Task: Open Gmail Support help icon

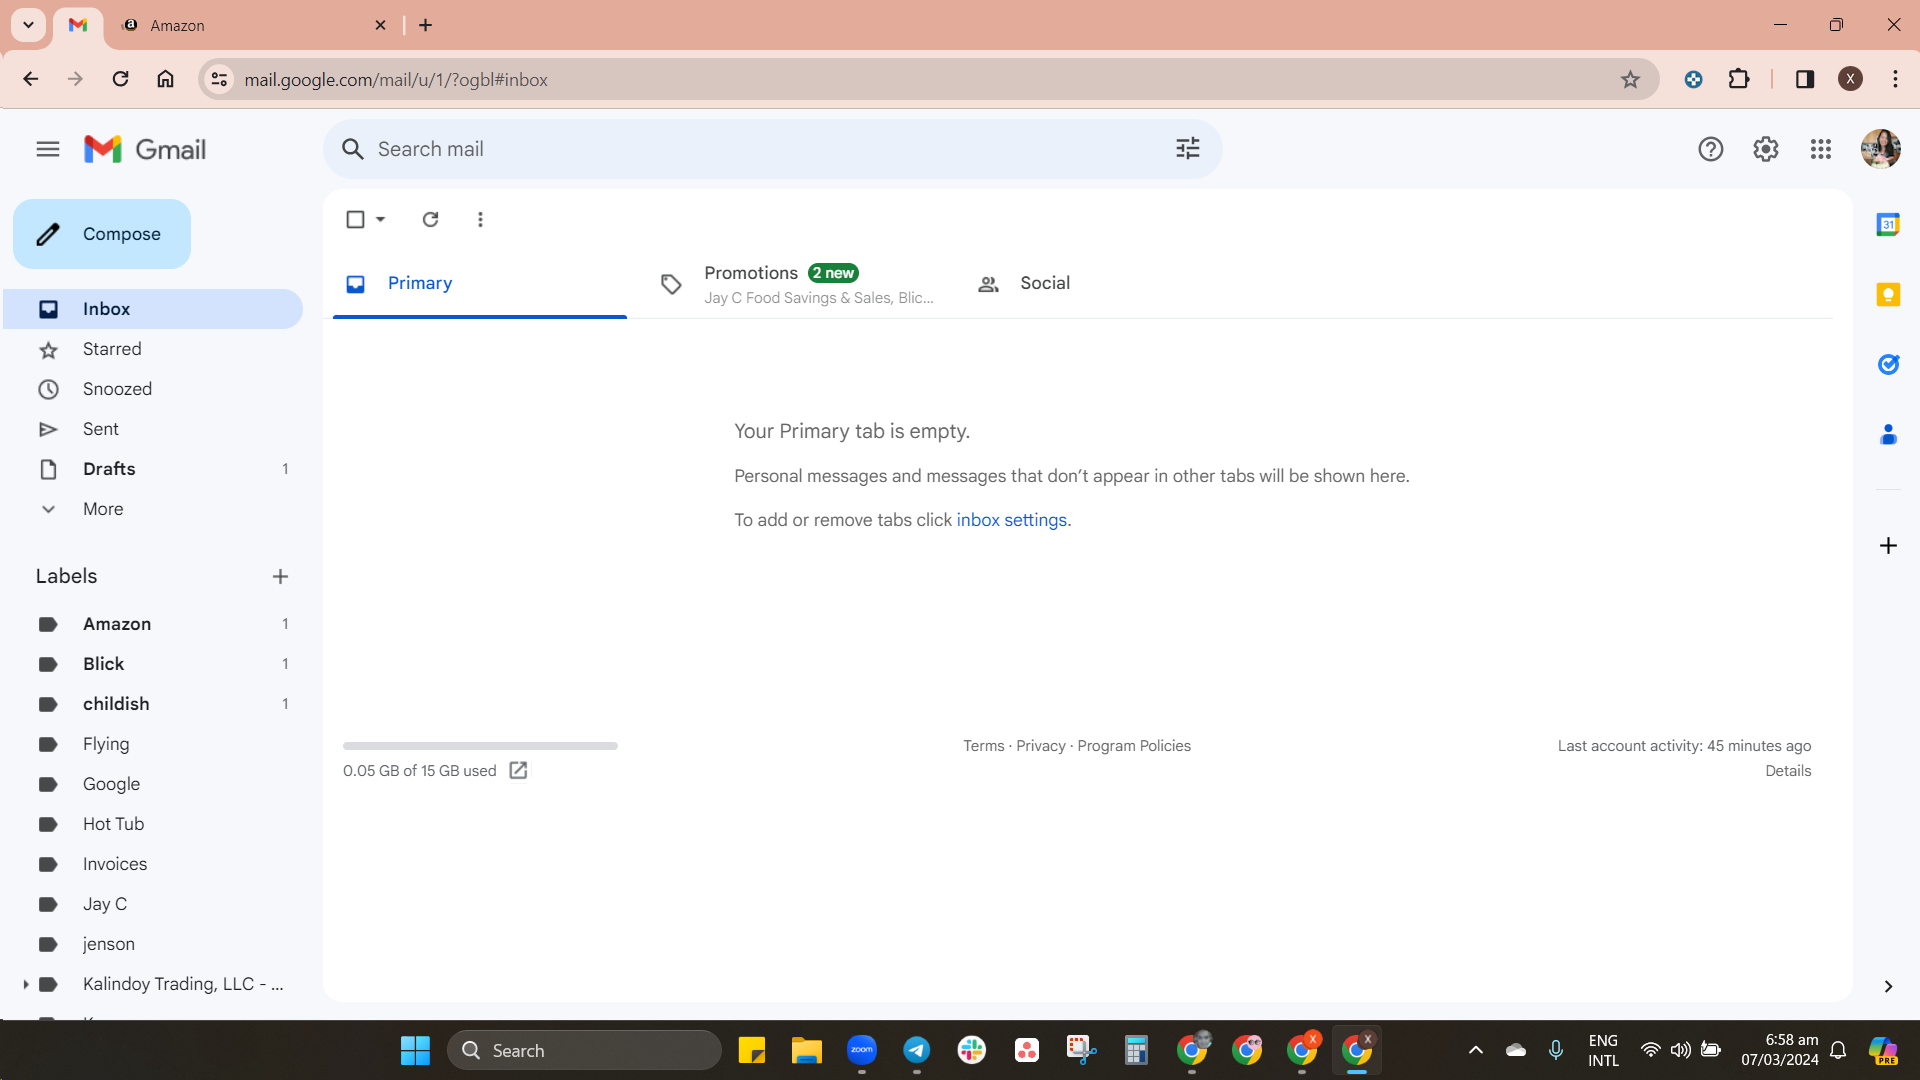Action: 1710,150
